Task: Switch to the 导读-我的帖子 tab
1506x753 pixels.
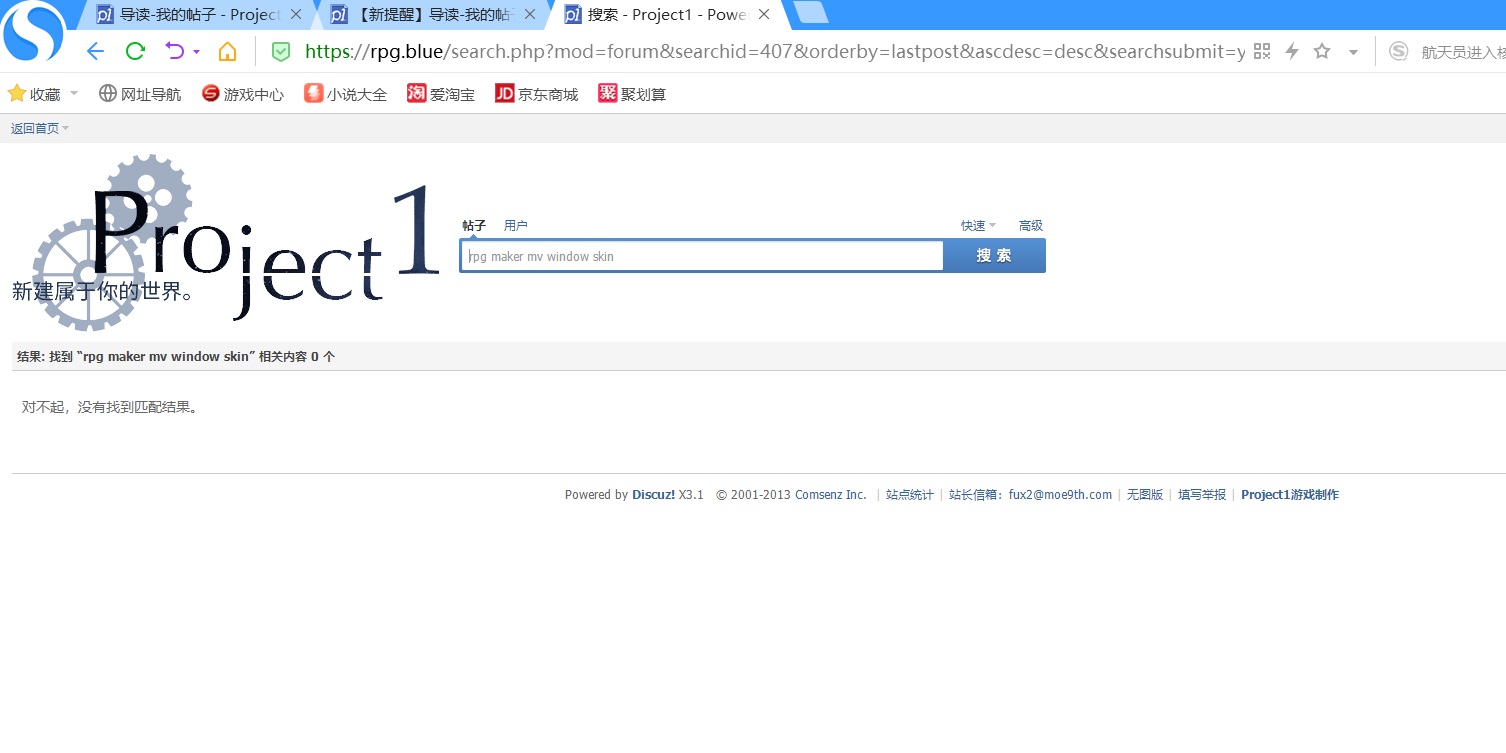Action: (198, 15)
